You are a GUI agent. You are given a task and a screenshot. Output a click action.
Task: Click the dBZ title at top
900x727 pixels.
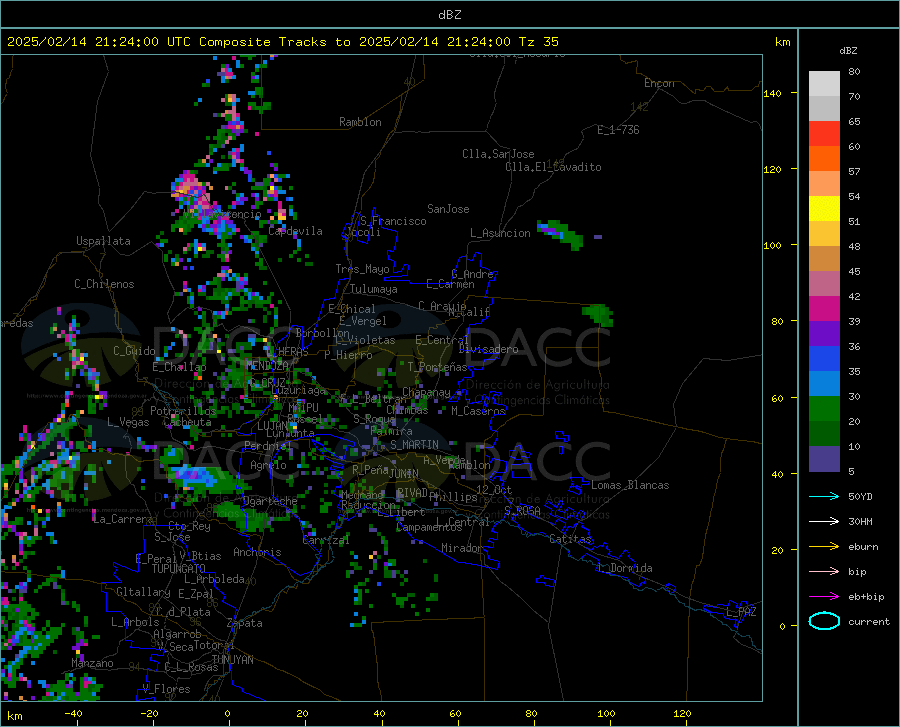coord(449,15)
